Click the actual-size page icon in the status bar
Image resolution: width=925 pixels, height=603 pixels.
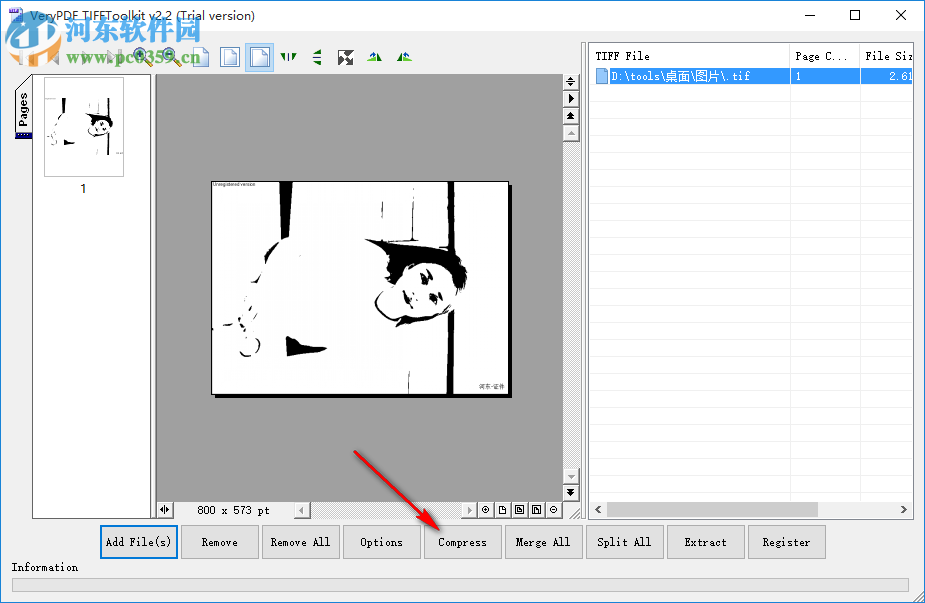pyautogui.click(x=502, y=510)
